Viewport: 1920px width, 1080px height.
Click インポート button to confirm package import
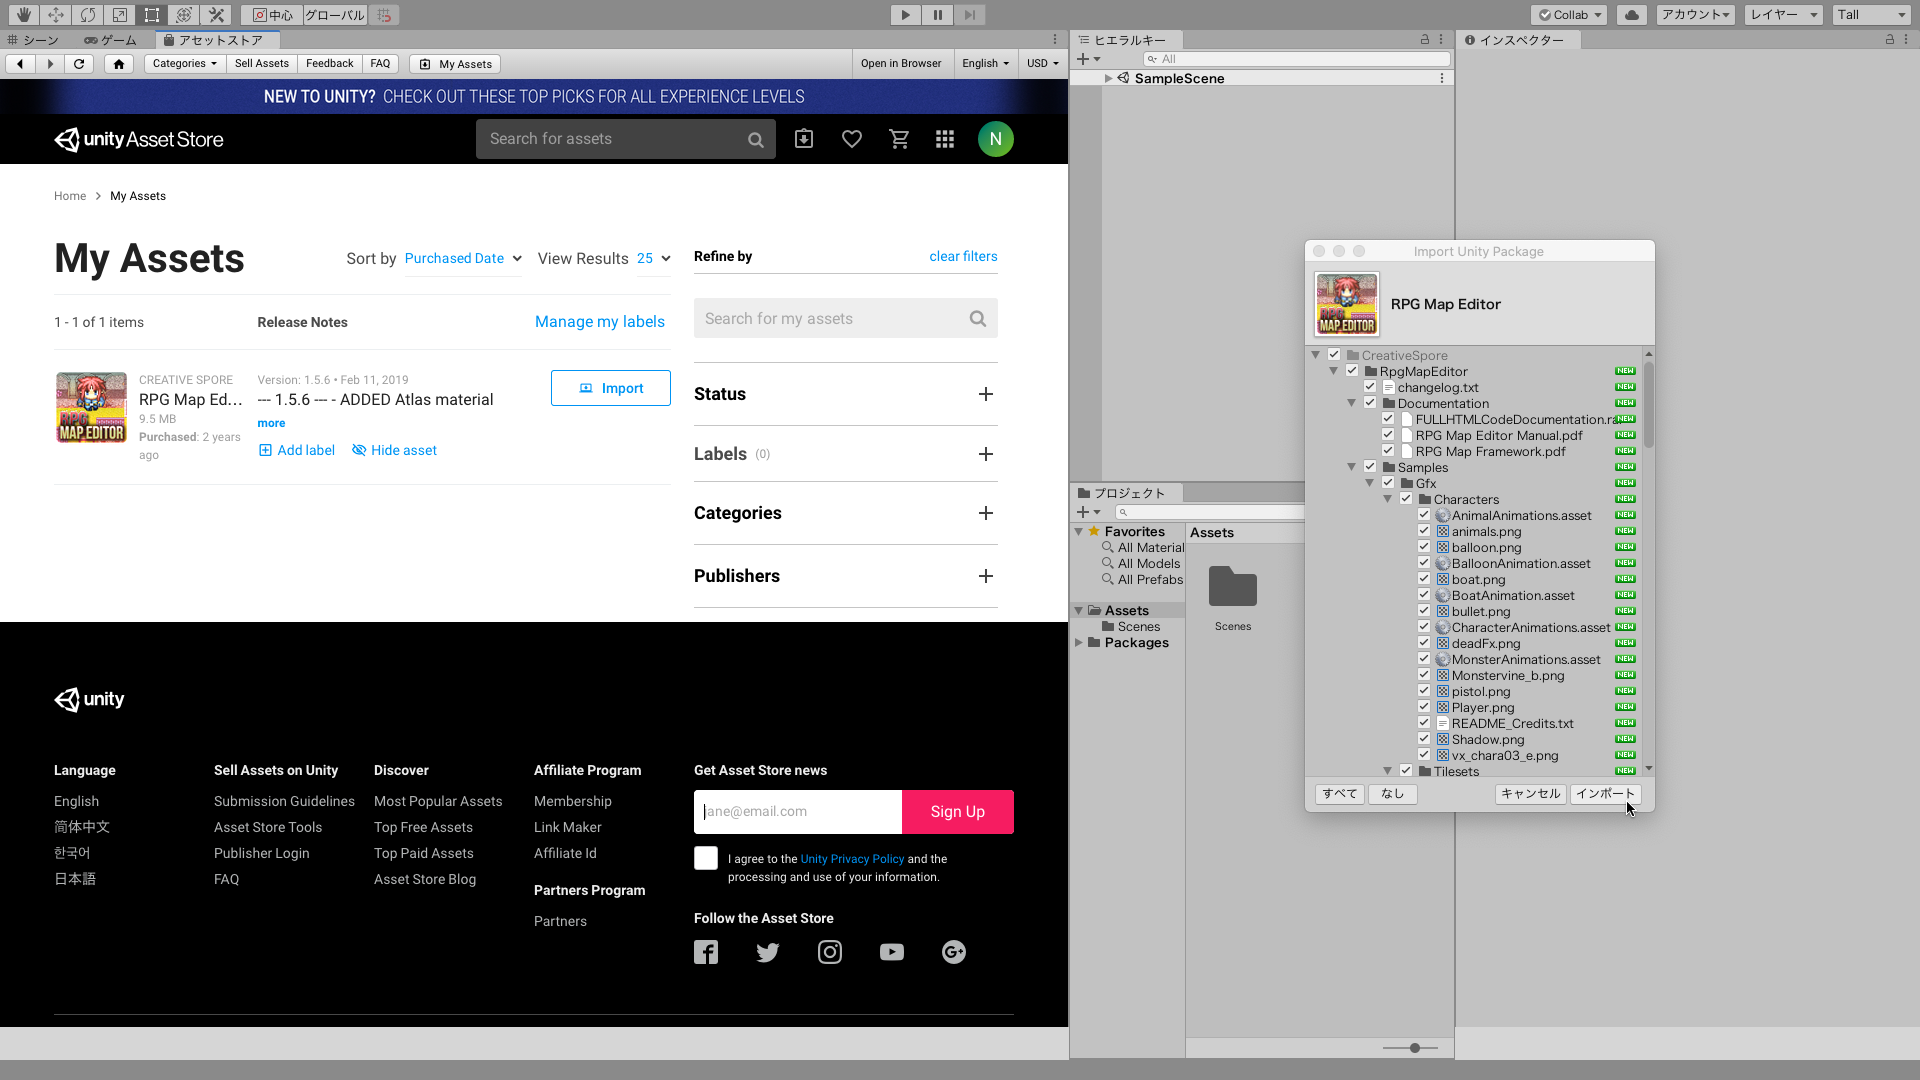click(x=1604, y=793)
